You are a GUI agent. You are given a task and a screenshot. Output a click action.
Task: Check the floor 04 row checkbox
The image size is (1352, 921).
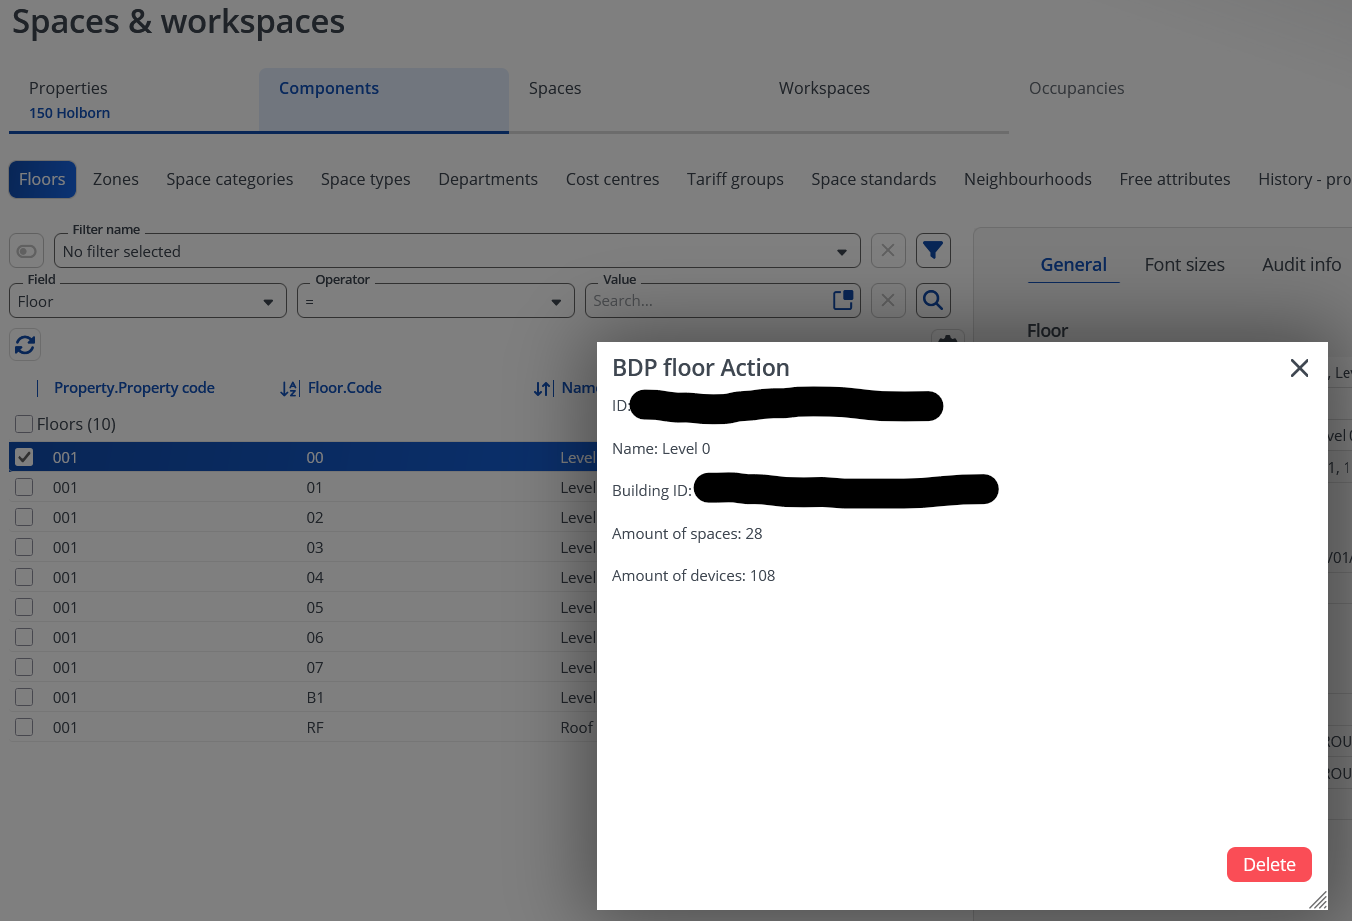click(x=24, y=577)
